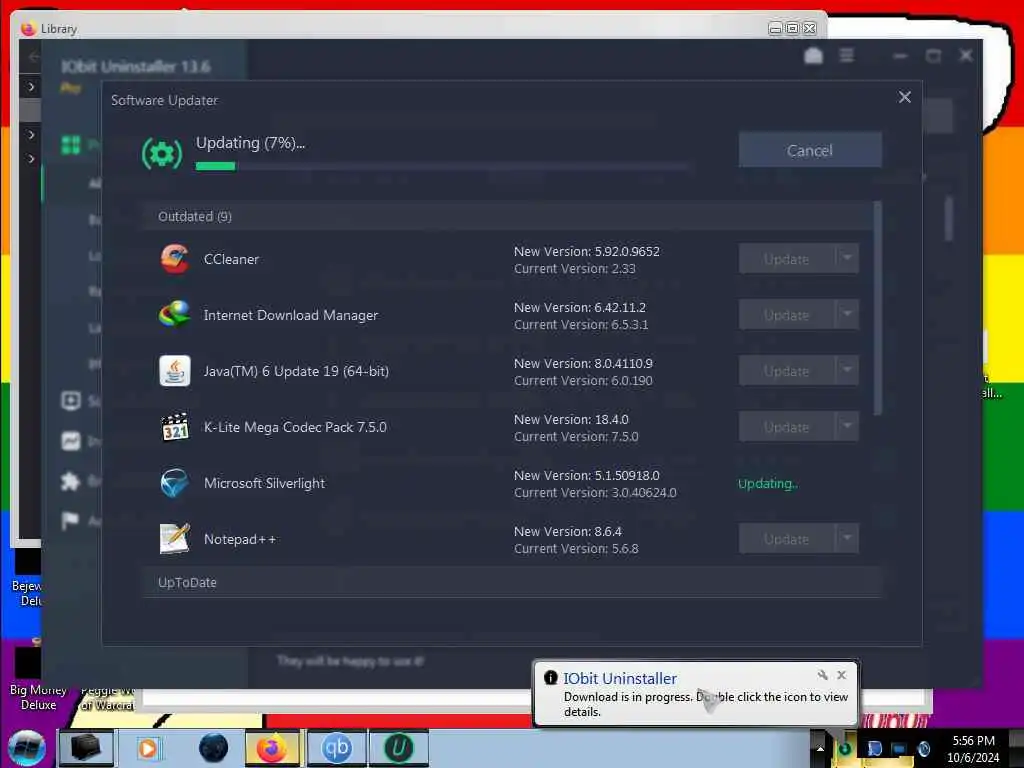The width and height of the screenshot is (1024, 768).
Task: Collapse the Outdated (9) section header
Action: click(507, 216)
